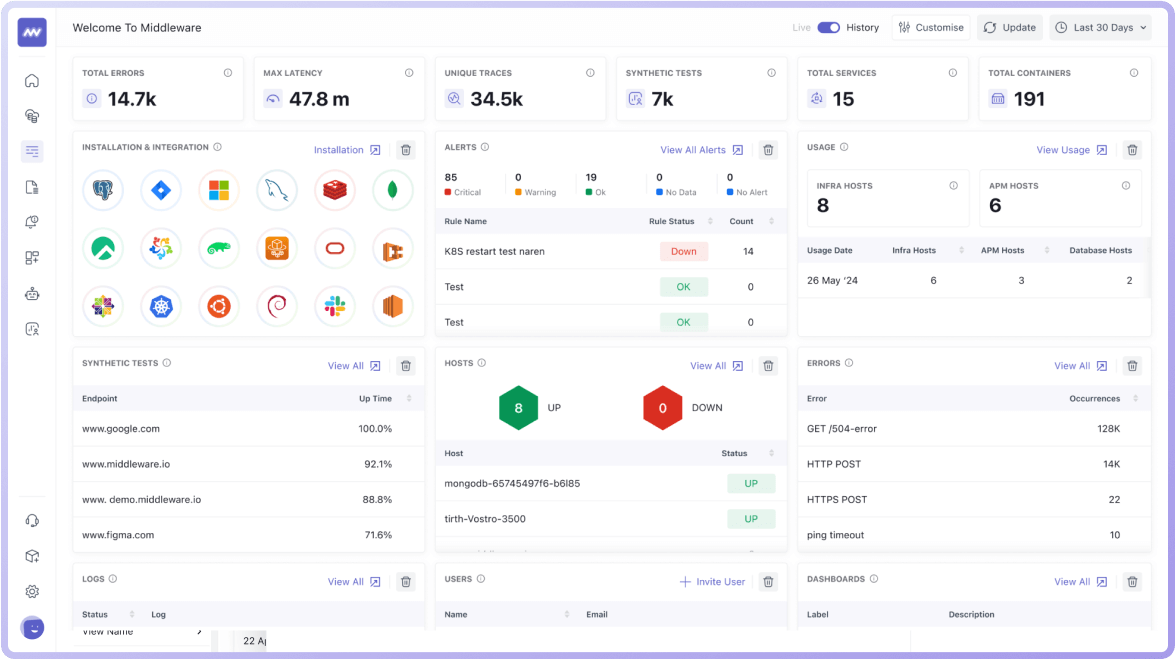Open the View All Alerts link
This screenshot has width=1175, height=659.
701,150
